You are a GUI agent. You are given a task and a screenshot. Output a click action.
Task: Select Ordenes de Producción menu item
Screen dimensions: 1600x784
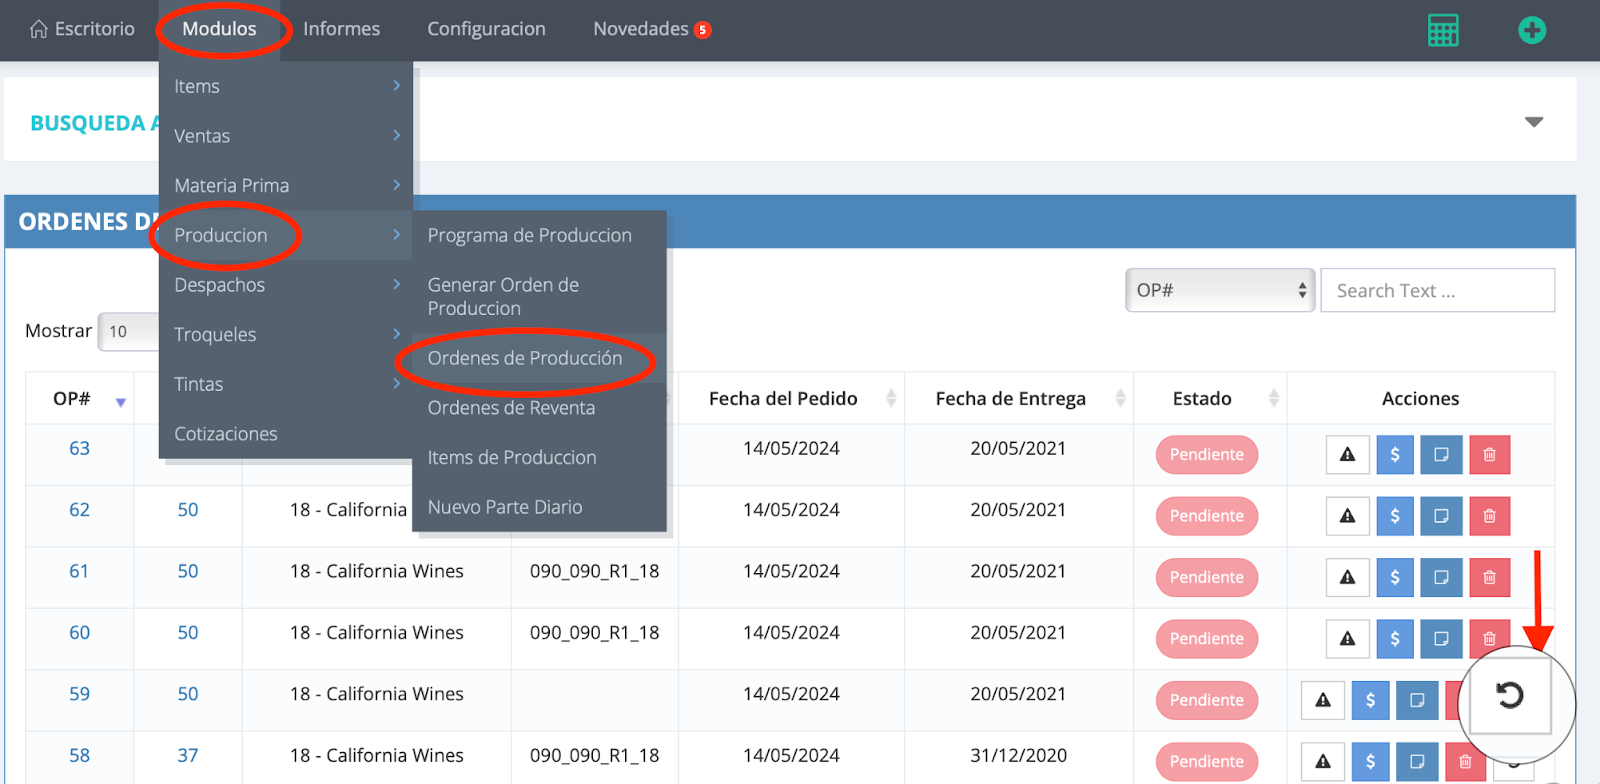[525, 358]
